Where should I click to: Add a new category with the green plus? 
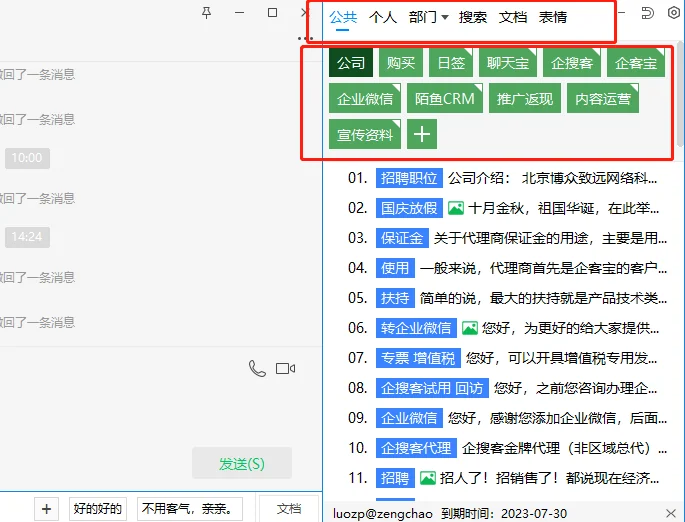click(x=422, y=134)
